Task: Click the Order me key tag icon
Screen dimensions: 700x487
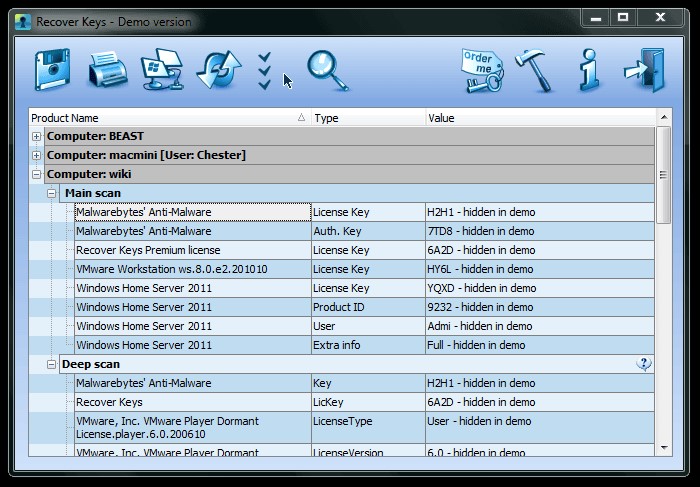Action: pyautogui.click(x=483, y=70)
